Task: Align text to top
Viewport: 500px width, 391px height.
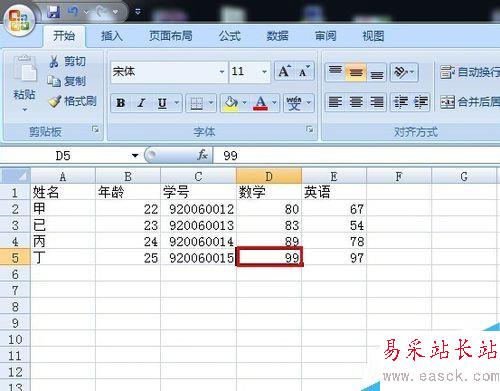Action: pyautogui.click(x=335, y=71)
